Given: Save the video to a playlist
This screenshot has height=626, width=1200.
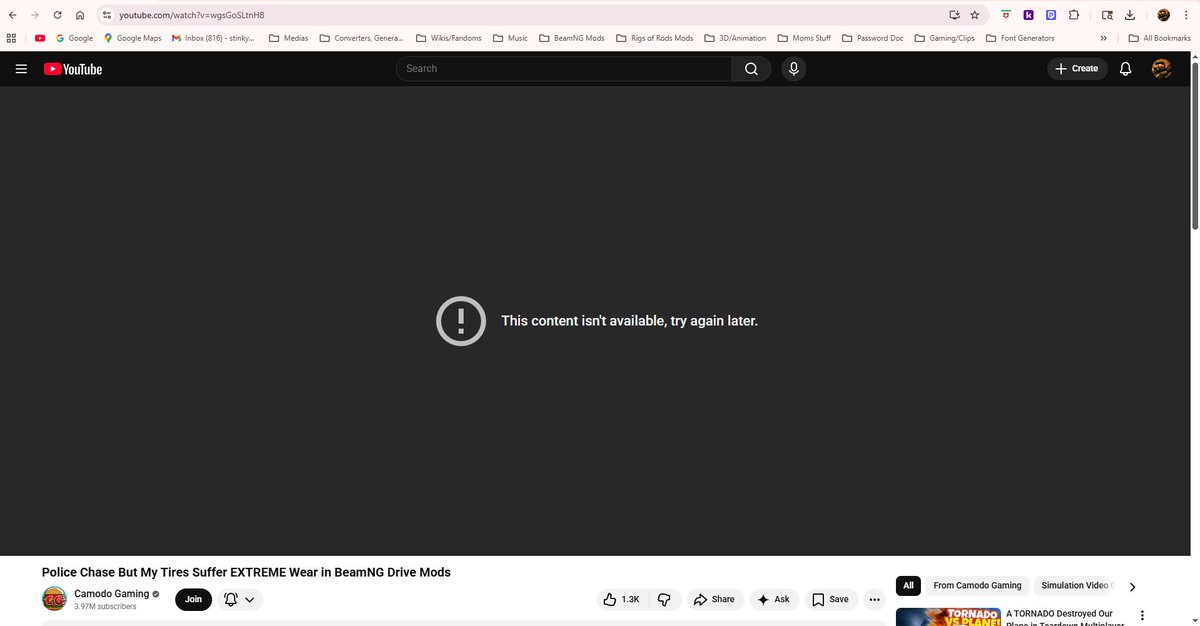Looking at the screenshot, I should coord(830,599).
